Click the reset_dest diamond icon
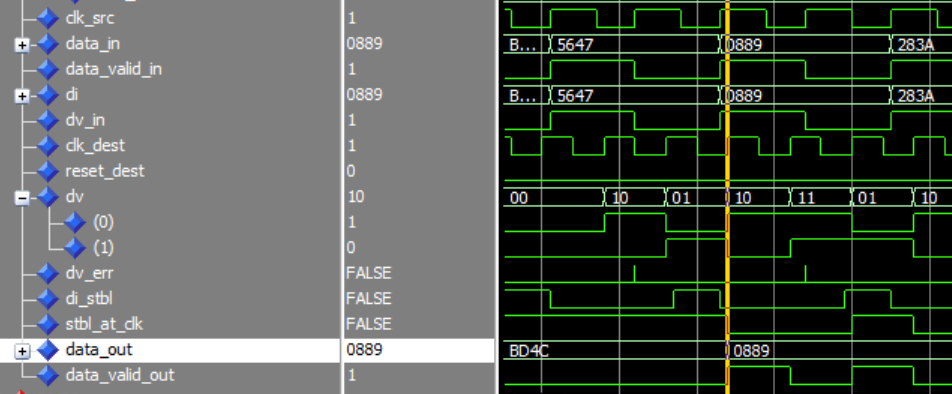Viewport: 952px width, 394px height. point(48,172)
